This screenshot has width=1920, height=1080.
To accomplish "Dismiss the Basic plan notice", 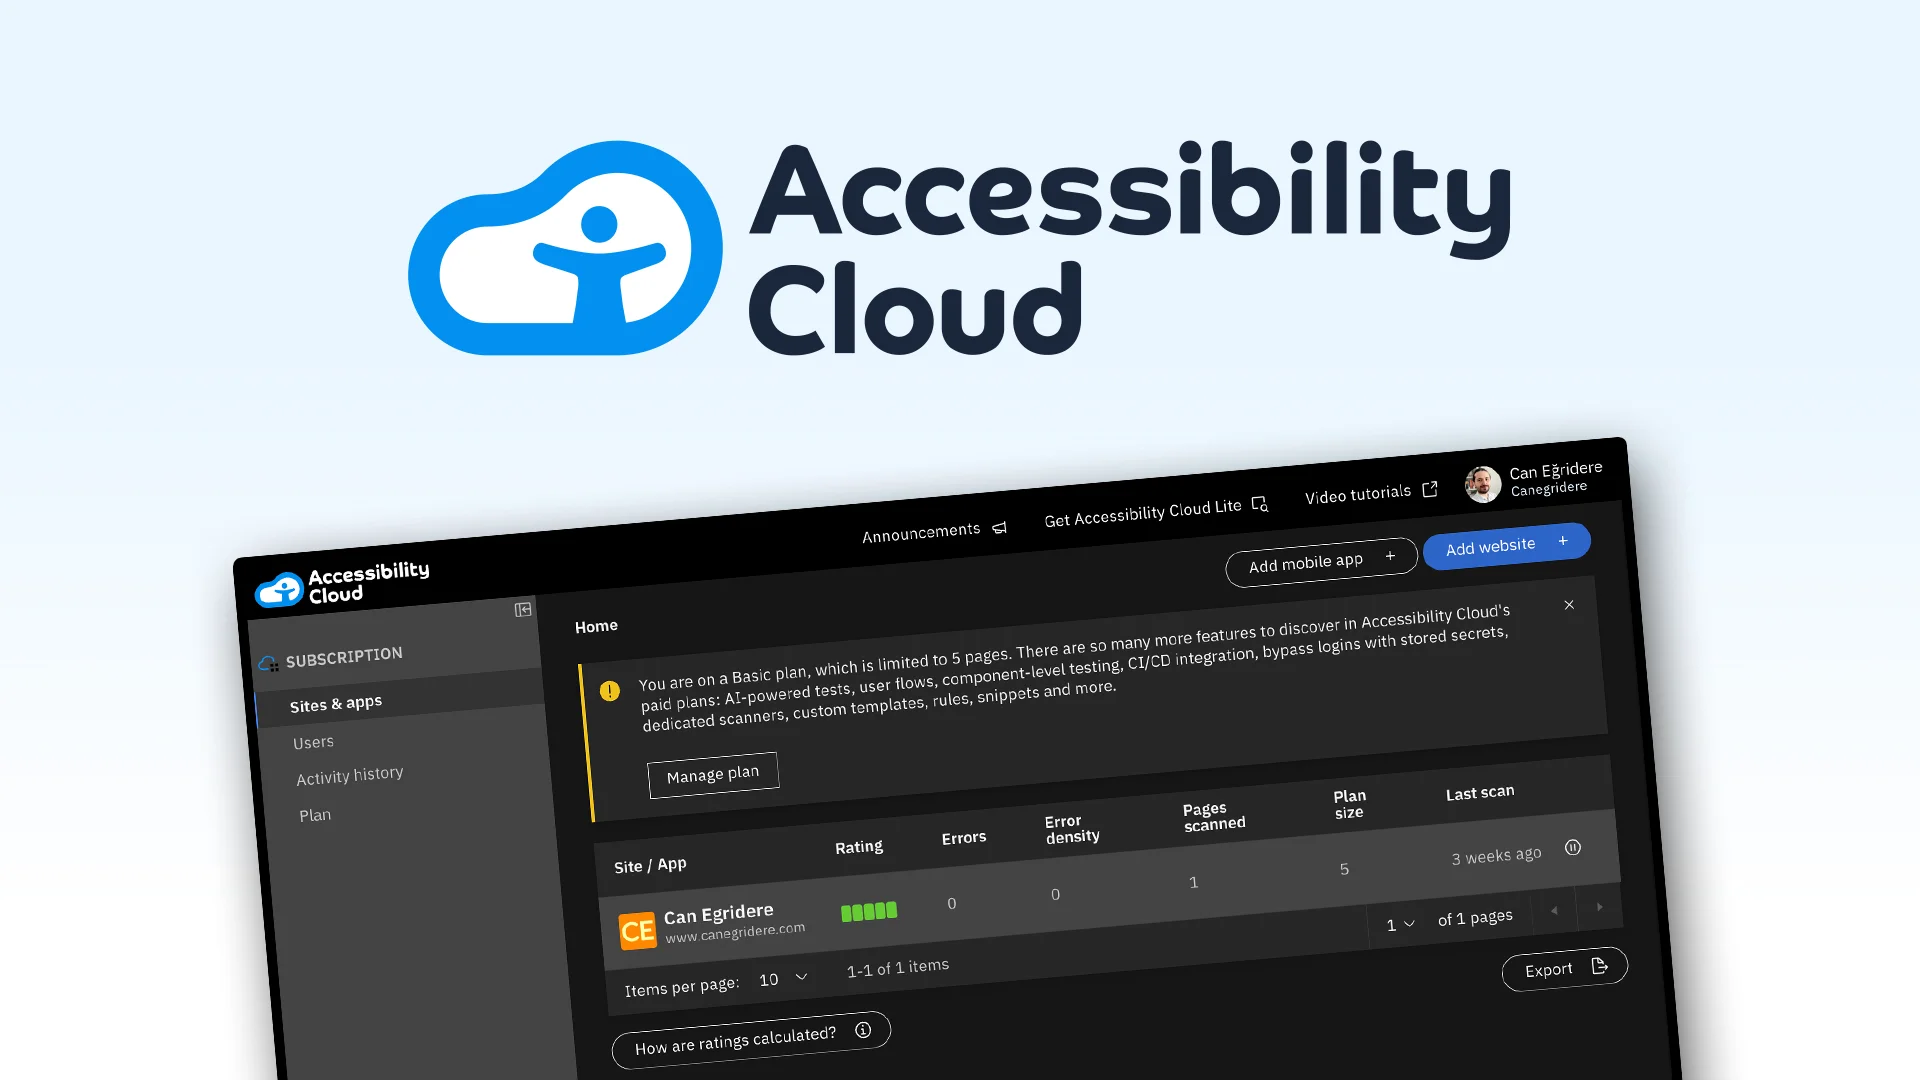I will [x=1569, y=605].
